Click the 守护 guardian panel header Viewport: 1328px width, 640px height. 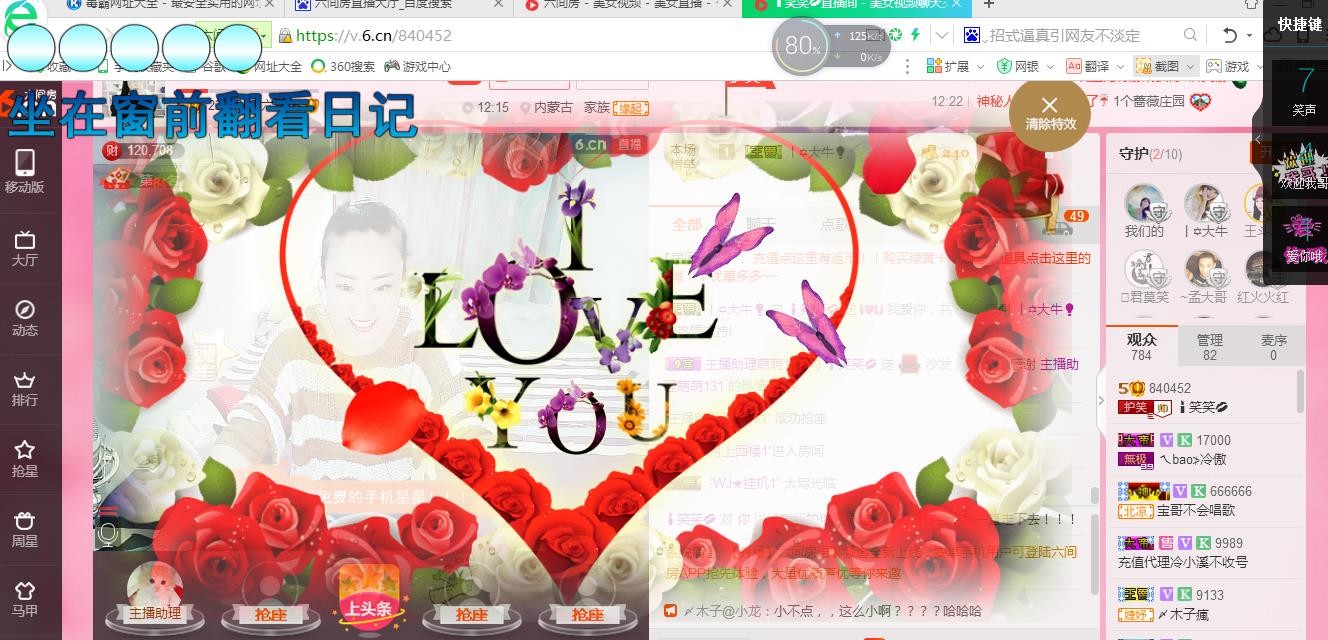point(1150,154)
